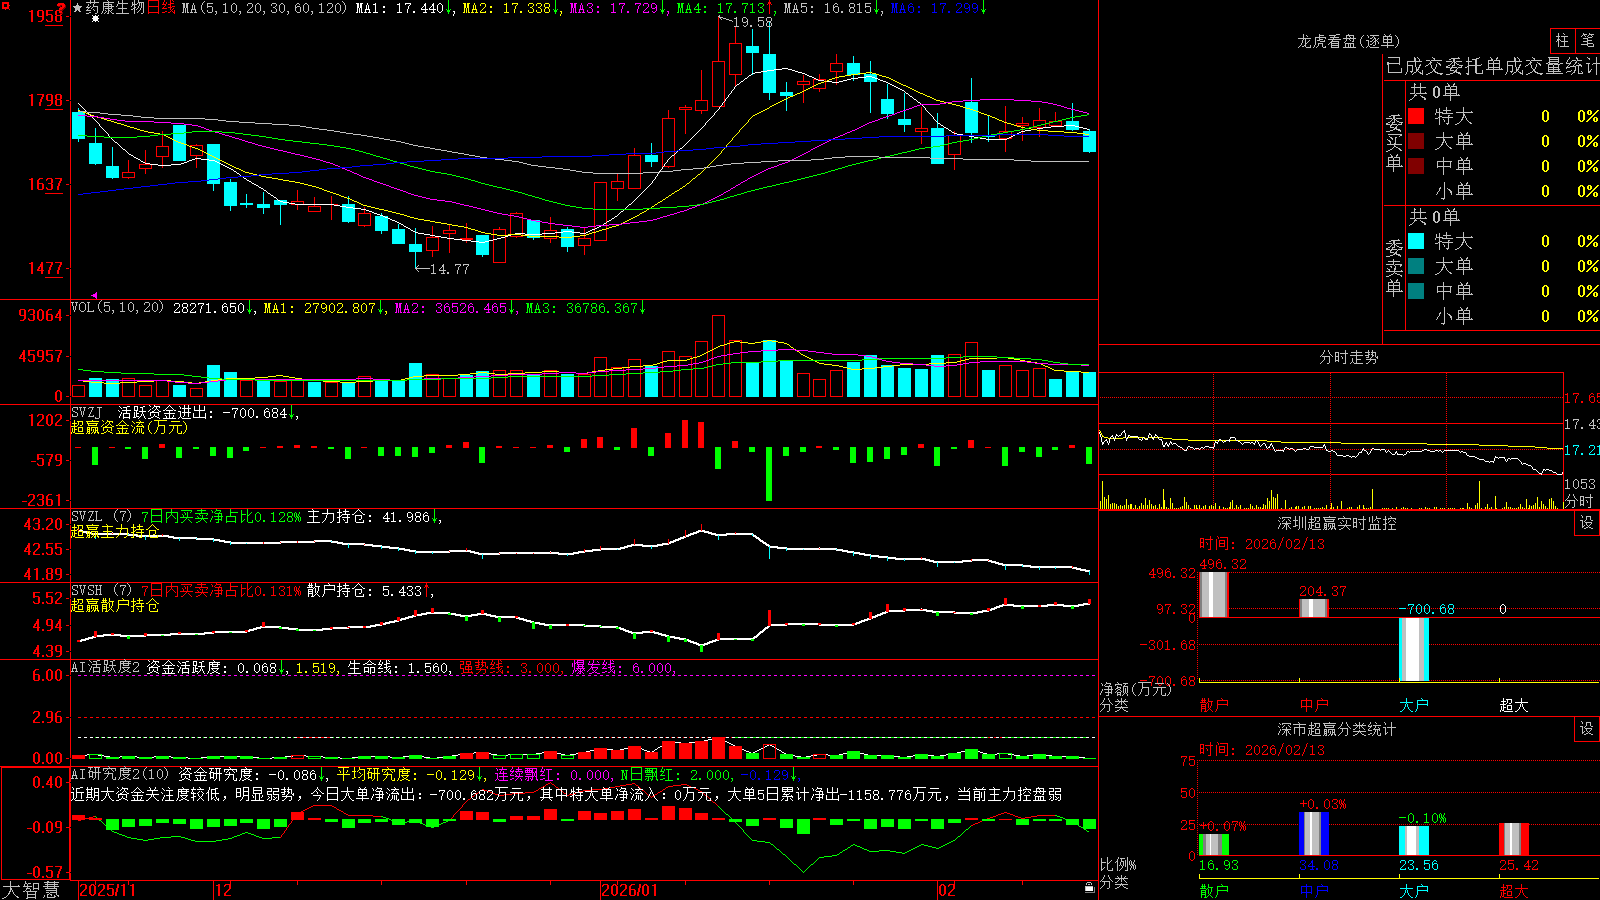
Task: Click the MA5: 16.815 value
Action: point(831,8)
